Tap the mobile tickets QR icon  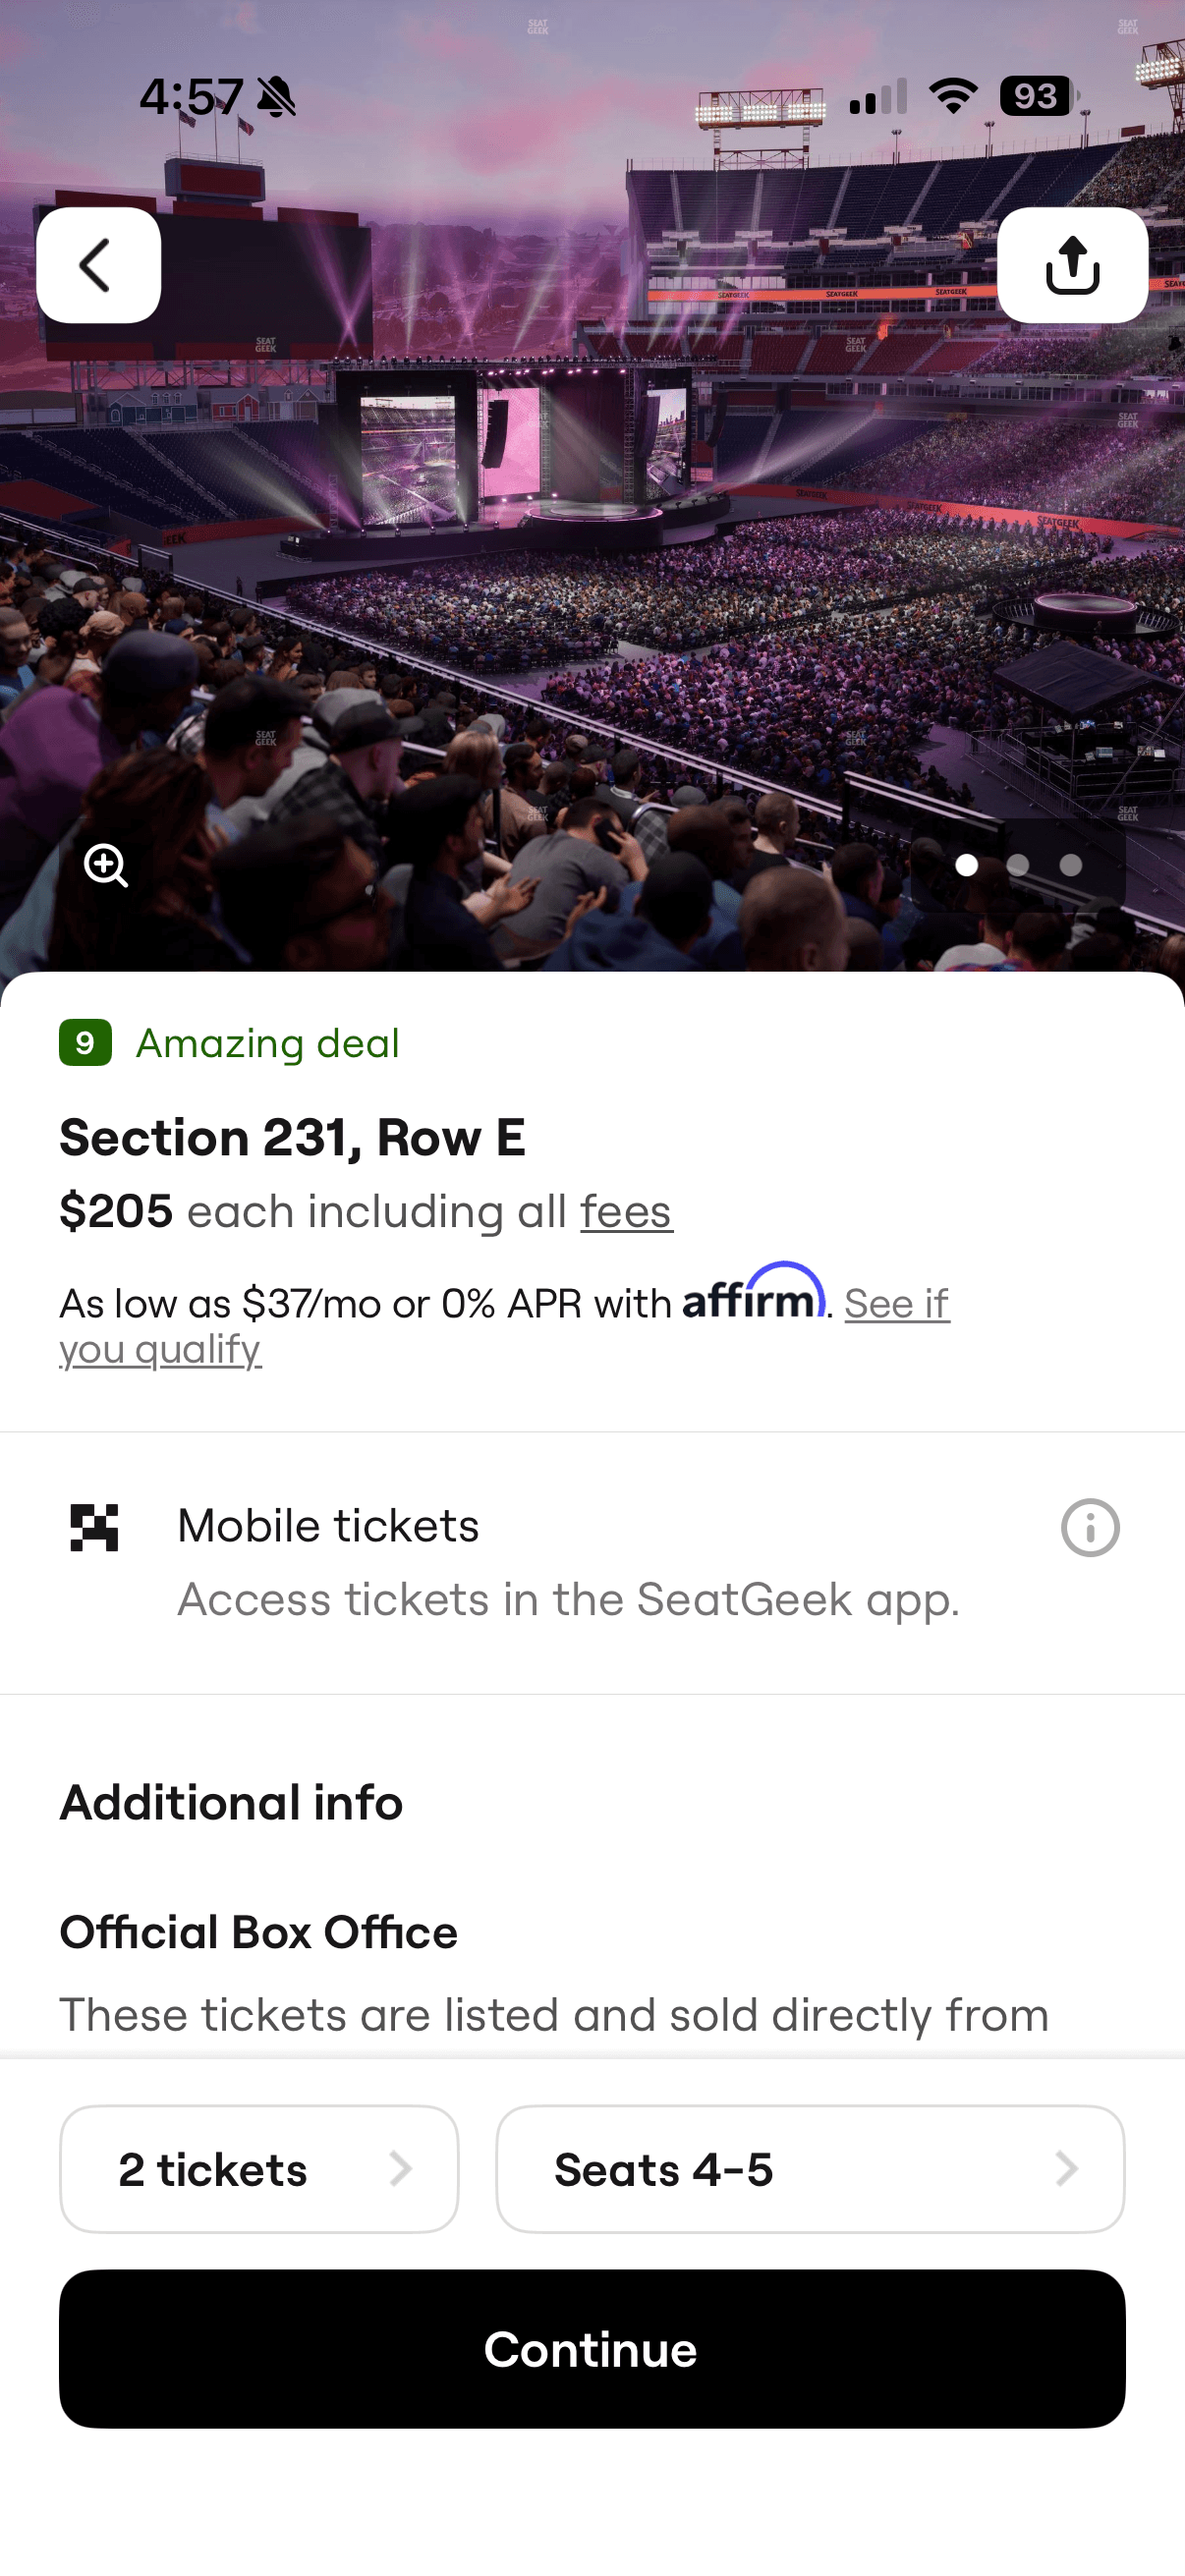(x=95, y=1527)
